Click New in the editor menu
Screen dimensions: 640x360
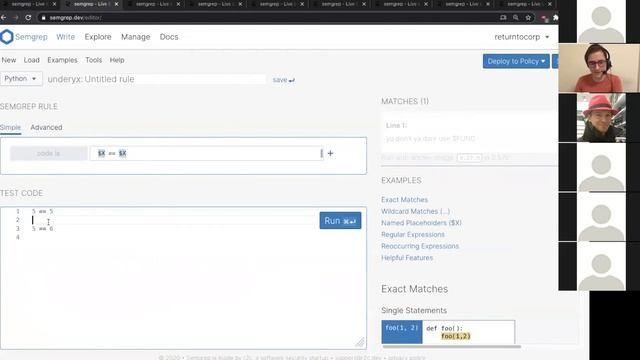coord(9,60)
